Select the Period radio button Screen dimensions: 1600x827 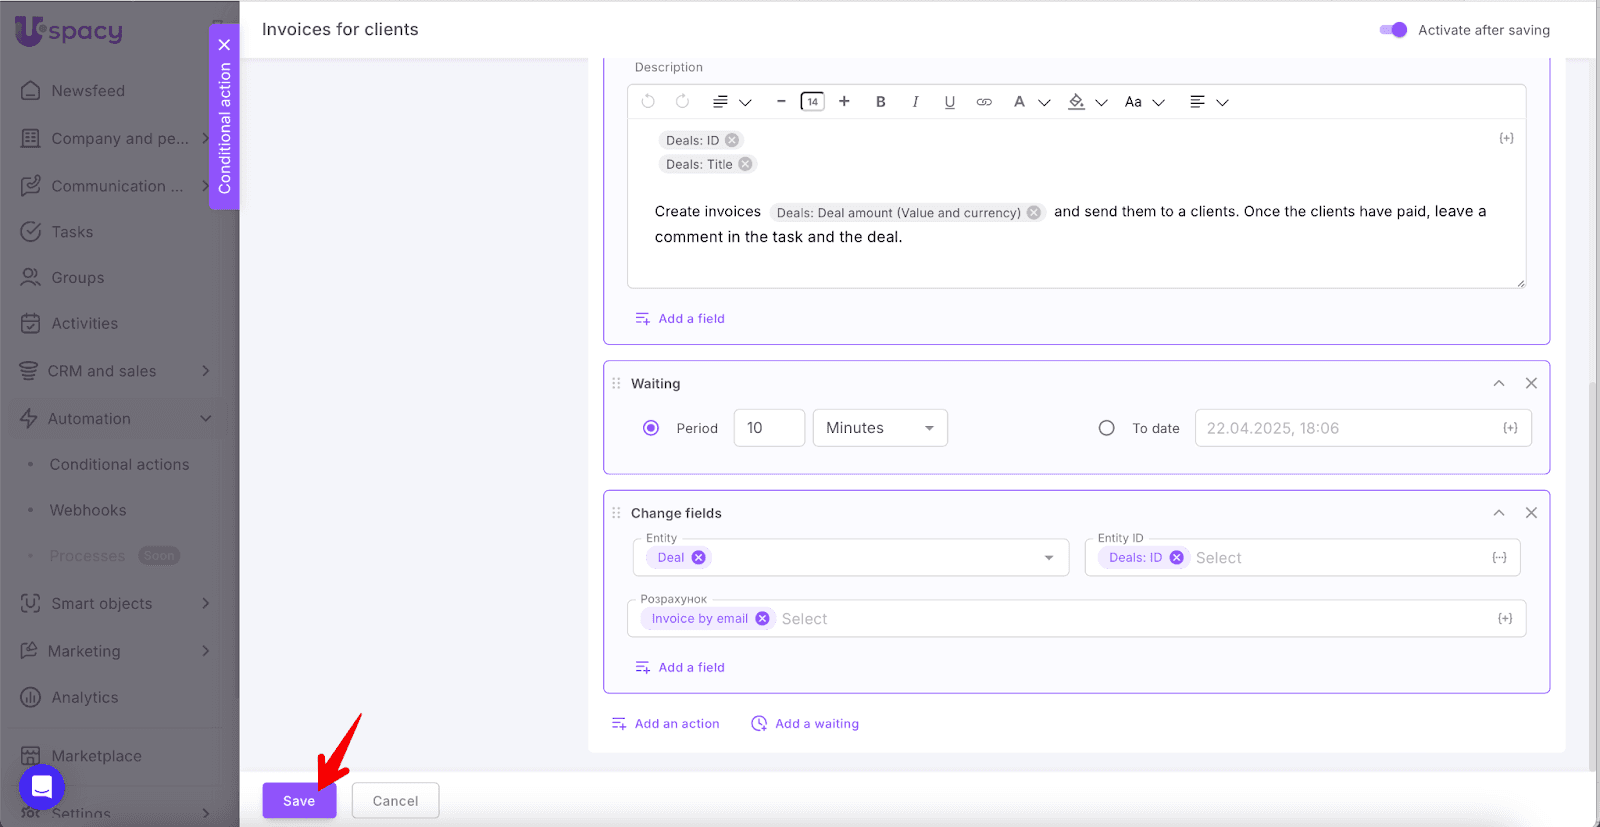(651, 428)
